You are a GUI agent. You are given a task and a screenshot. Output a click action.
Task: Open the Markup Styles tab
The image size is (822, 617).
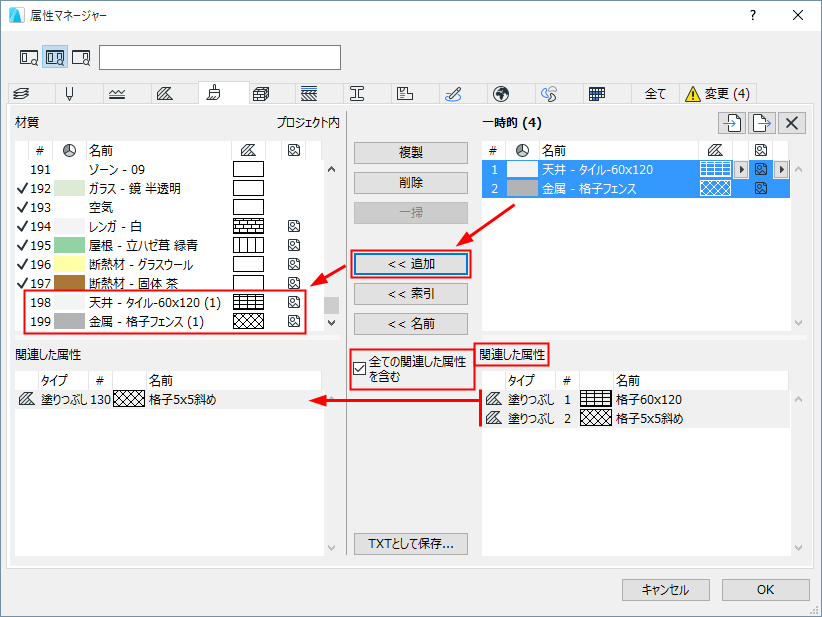[453, 94]
